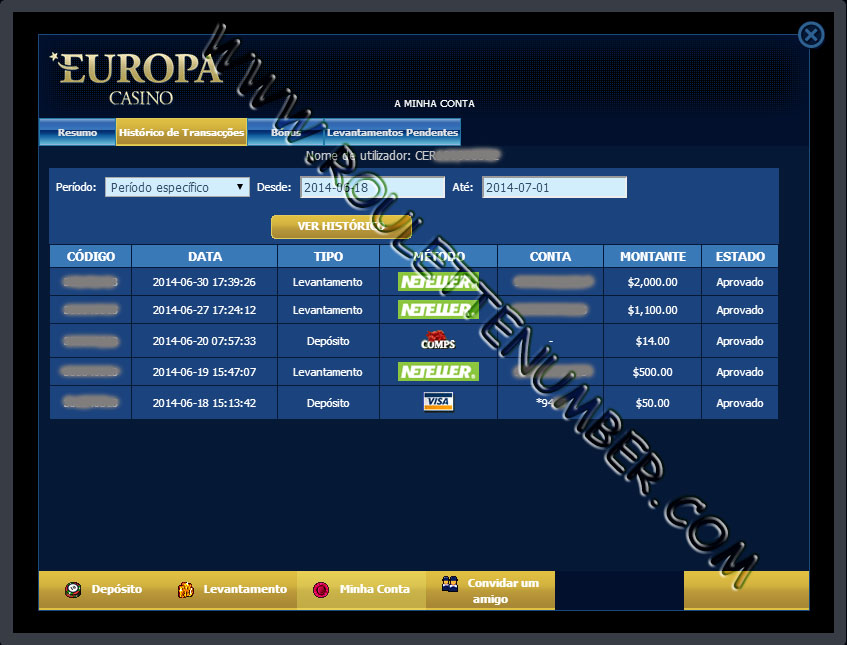Click Levantamento type in 2014-06-19 row
The image size is (847, 645).
[327, 372]
